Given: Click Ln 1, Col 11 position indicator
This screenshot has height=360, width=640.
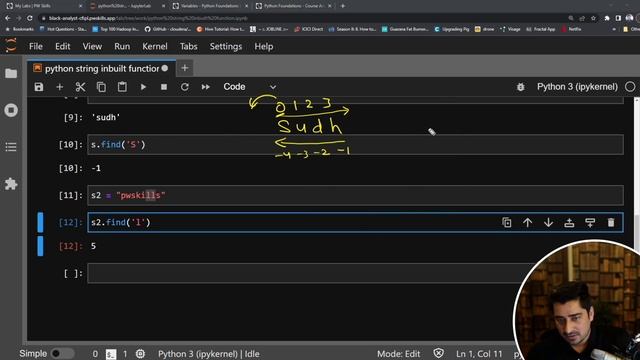Looking at the screenshot, I should pyautogui.click(x=479, y=354).
